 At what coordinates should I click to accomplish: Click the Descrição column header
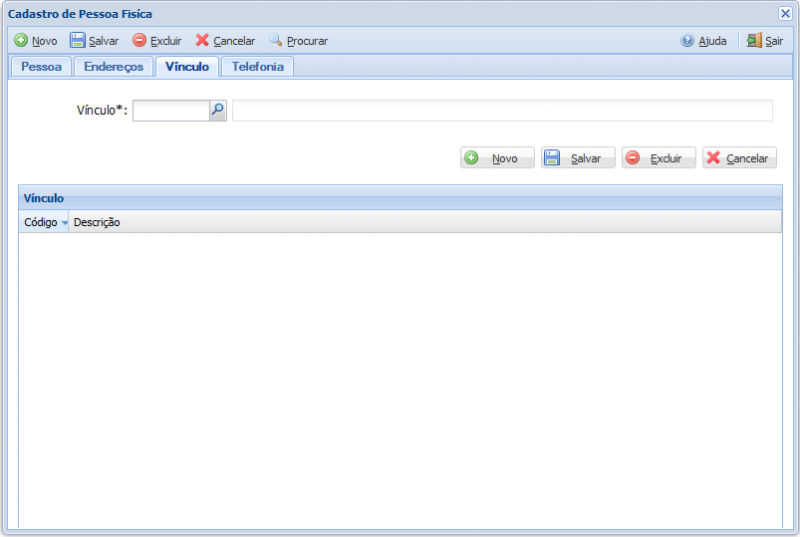pyautogui.click(x=97, y=222)
